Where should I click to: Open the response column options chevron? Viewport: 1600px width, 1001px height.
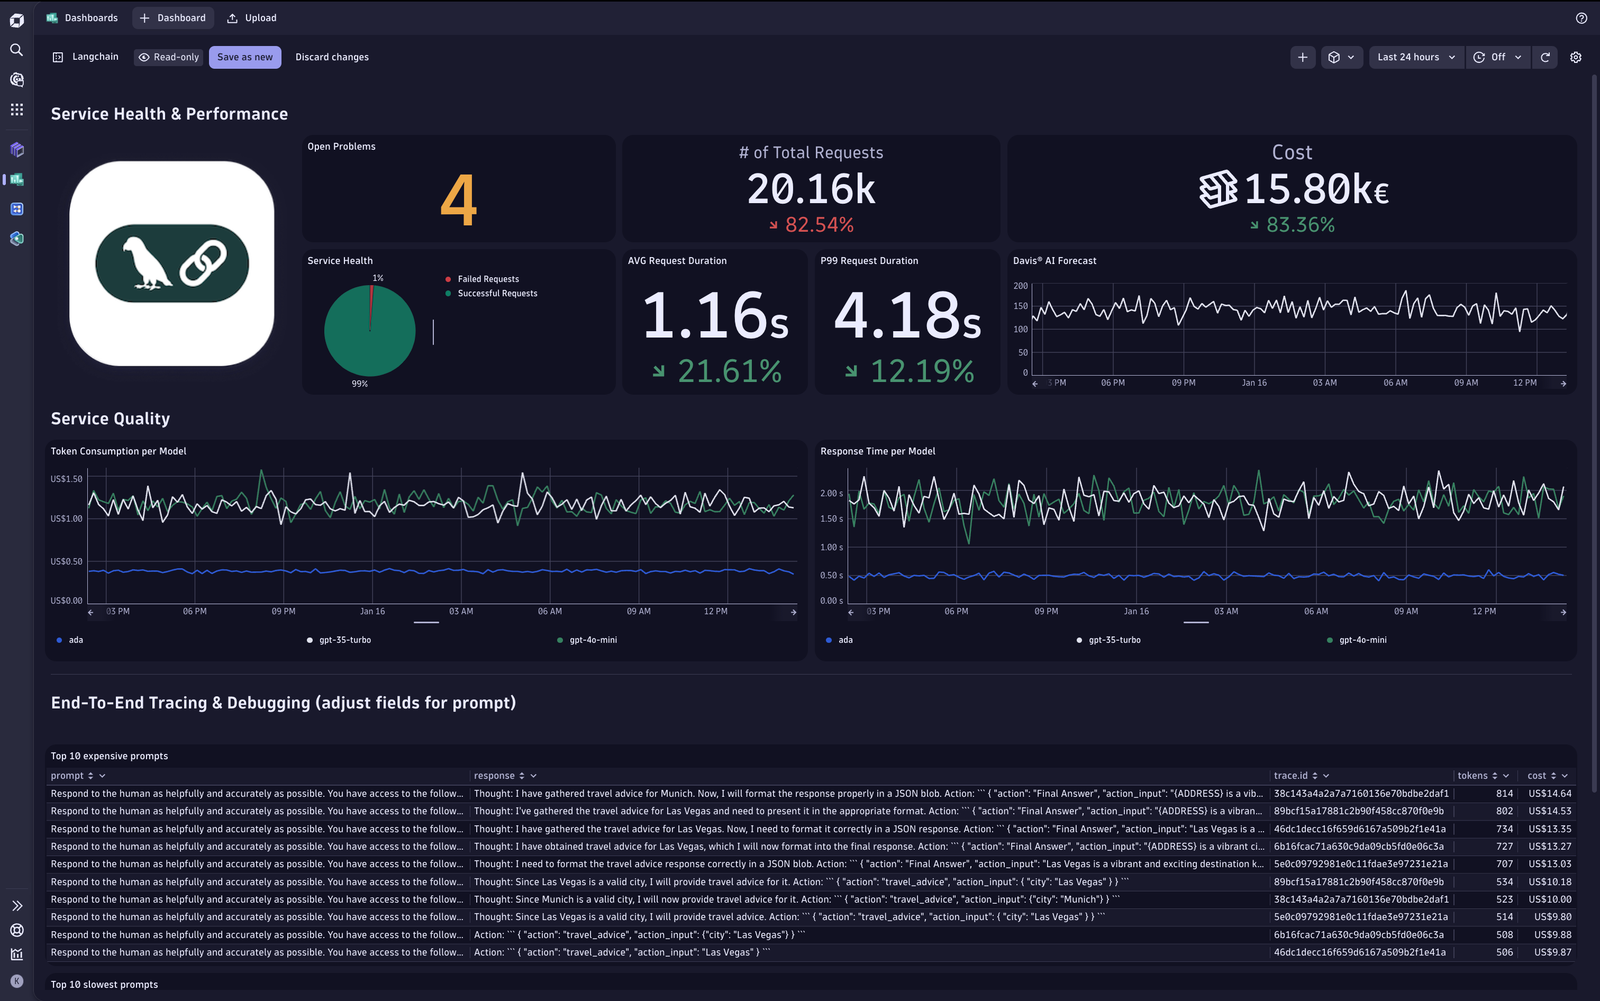(x=533, y=776)
